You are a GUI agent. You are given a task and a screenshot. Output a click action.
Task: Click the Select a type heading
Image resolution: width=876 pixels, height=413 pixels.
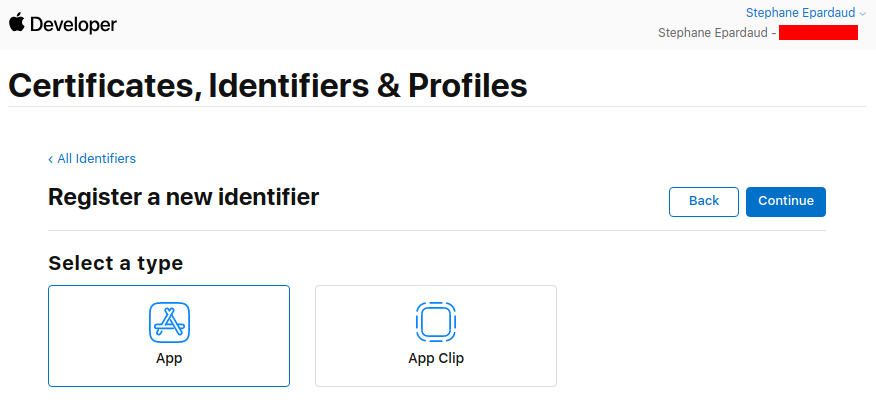115,263
